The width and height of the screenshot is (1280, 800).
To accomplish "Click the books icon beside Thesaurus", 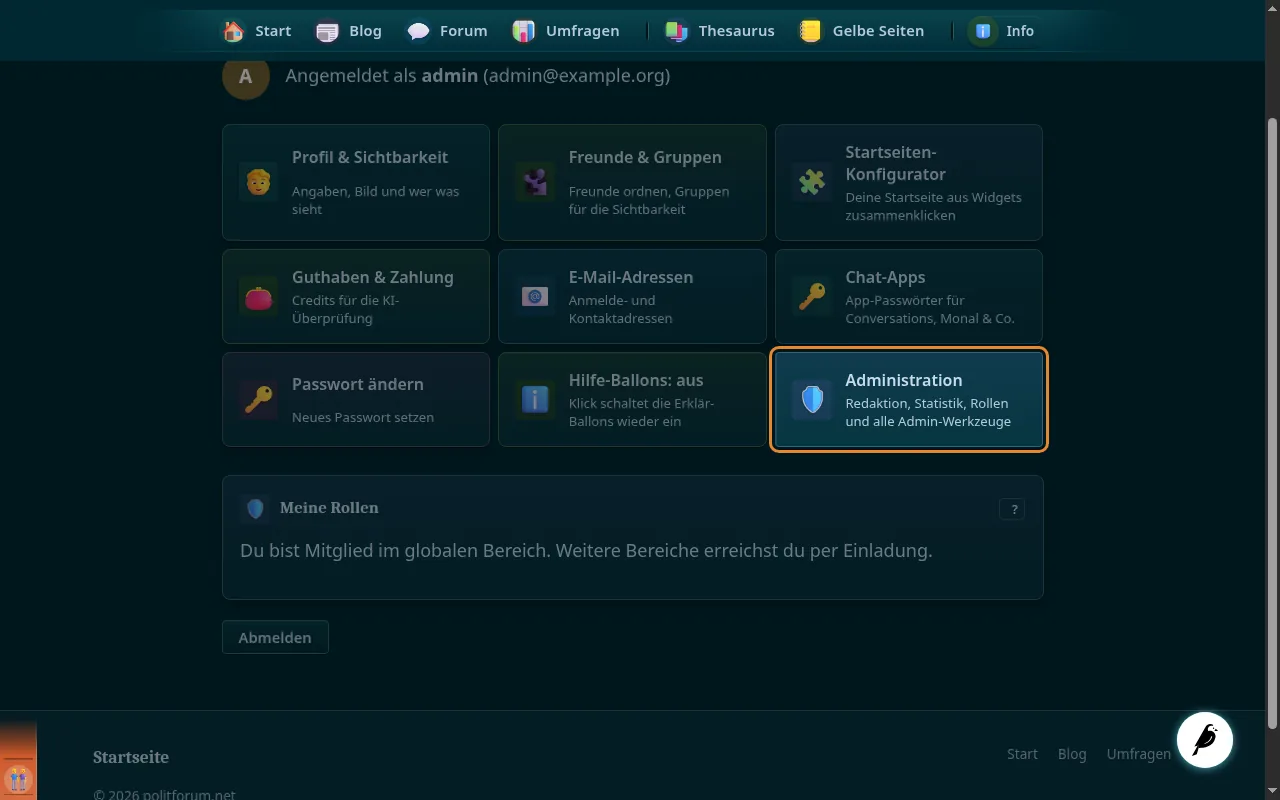I will (677, 31).
